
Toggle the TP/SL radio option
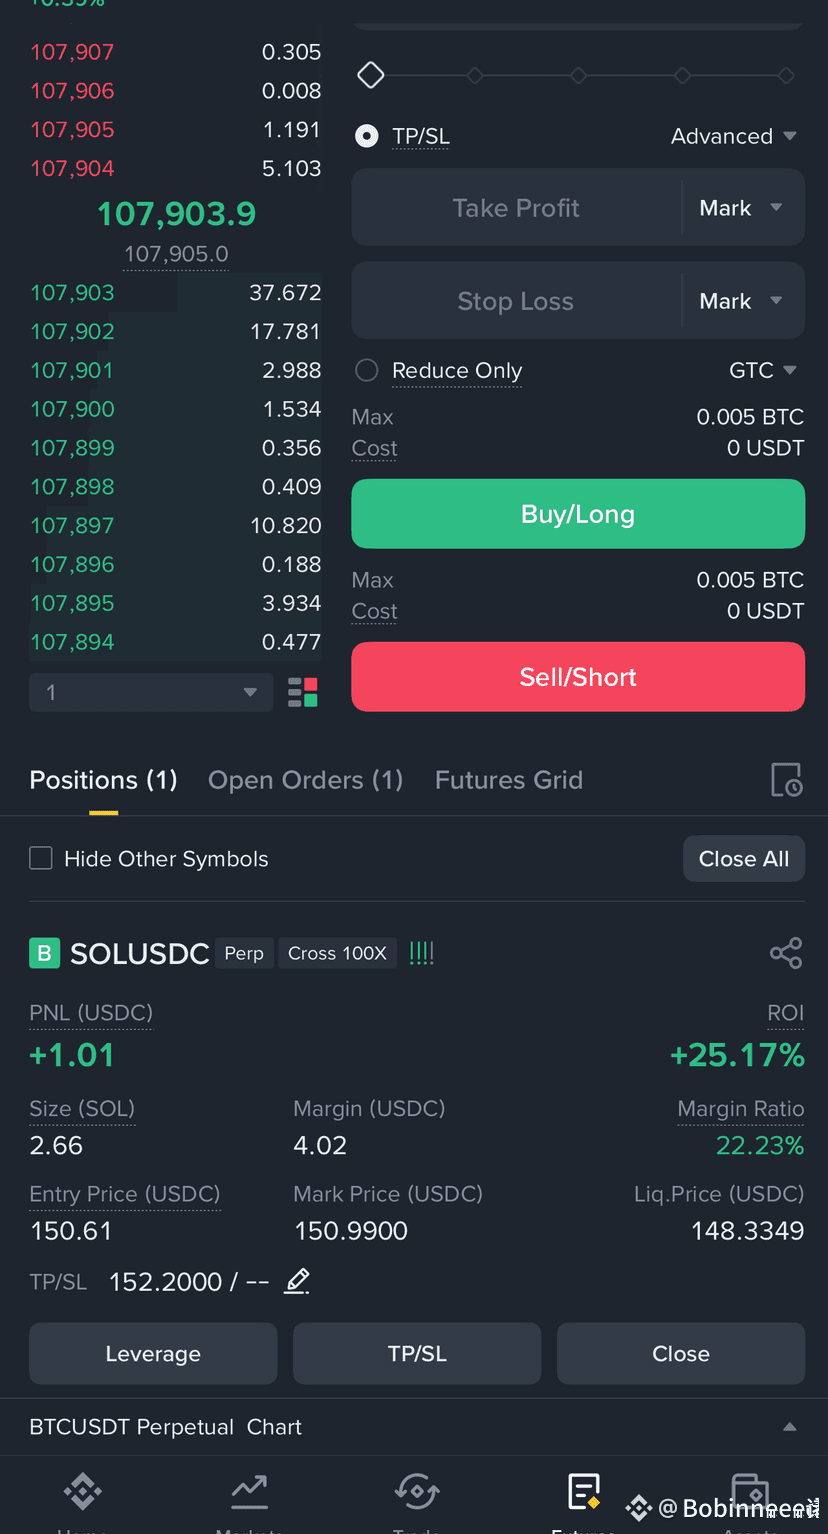tap(367, 136)
